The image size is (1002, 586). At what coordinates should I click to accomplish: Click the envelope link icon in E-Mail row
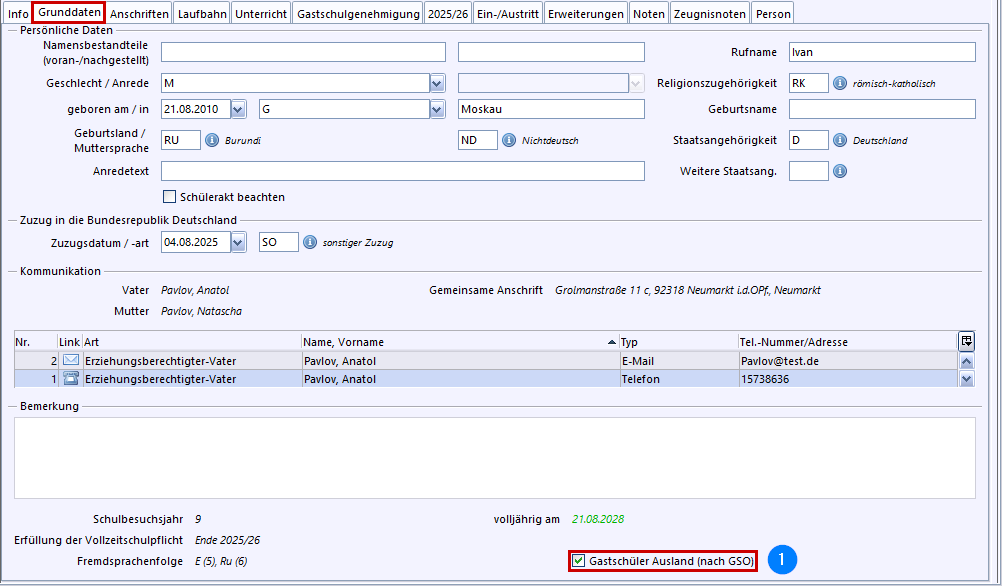click(70, 360)
